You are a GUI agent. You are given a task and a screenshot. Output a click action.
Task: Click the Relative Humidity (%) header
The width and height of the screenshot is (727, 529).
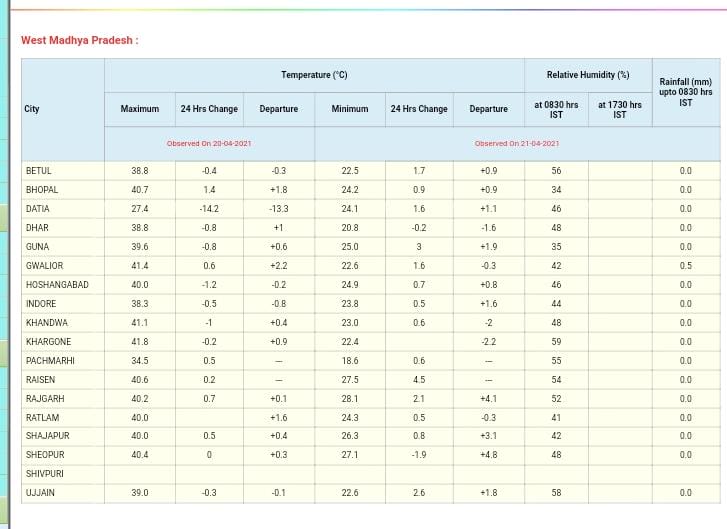pos(587,75)
